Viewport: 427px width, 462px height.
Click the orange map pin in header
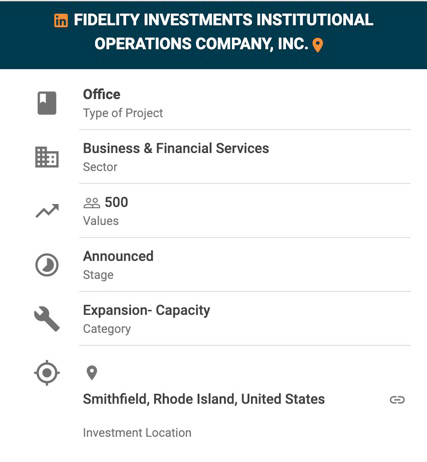[318, 45]
